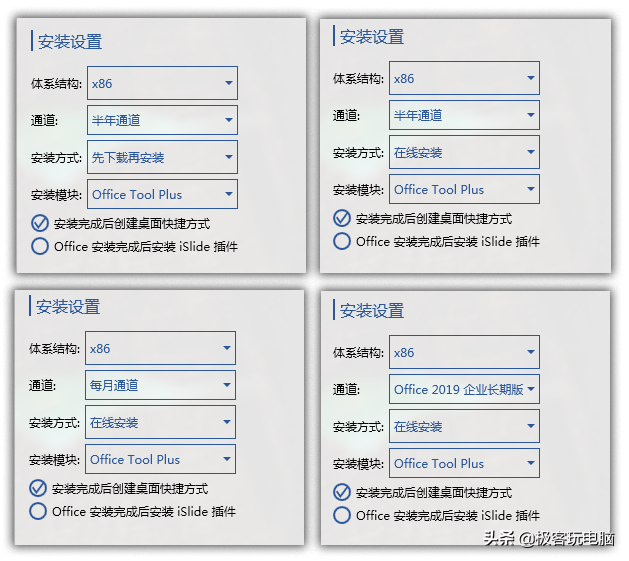Expand Office Tool Plus dropdown in Office 2019 panel
Image resolution: width=629 pixels, height=561 pixels.
click(x=464, y=463)
